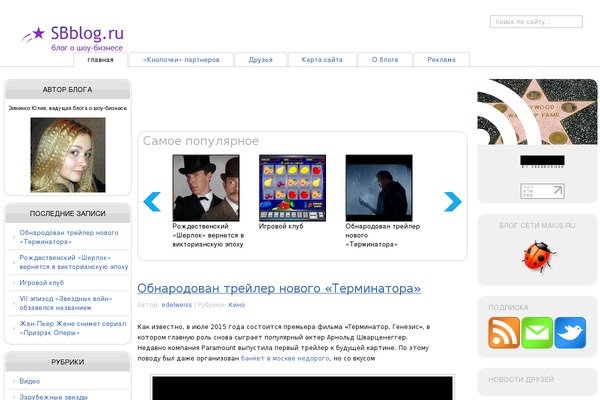The height and width of the screenshot is (400, 600).
Task: Show next popular posts with right arrow
Action: [453, 201]
